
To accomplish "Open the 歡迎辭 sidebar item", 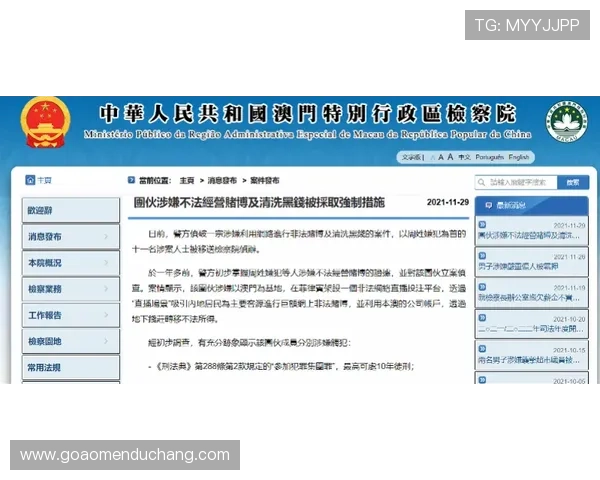I will (71, 210).
